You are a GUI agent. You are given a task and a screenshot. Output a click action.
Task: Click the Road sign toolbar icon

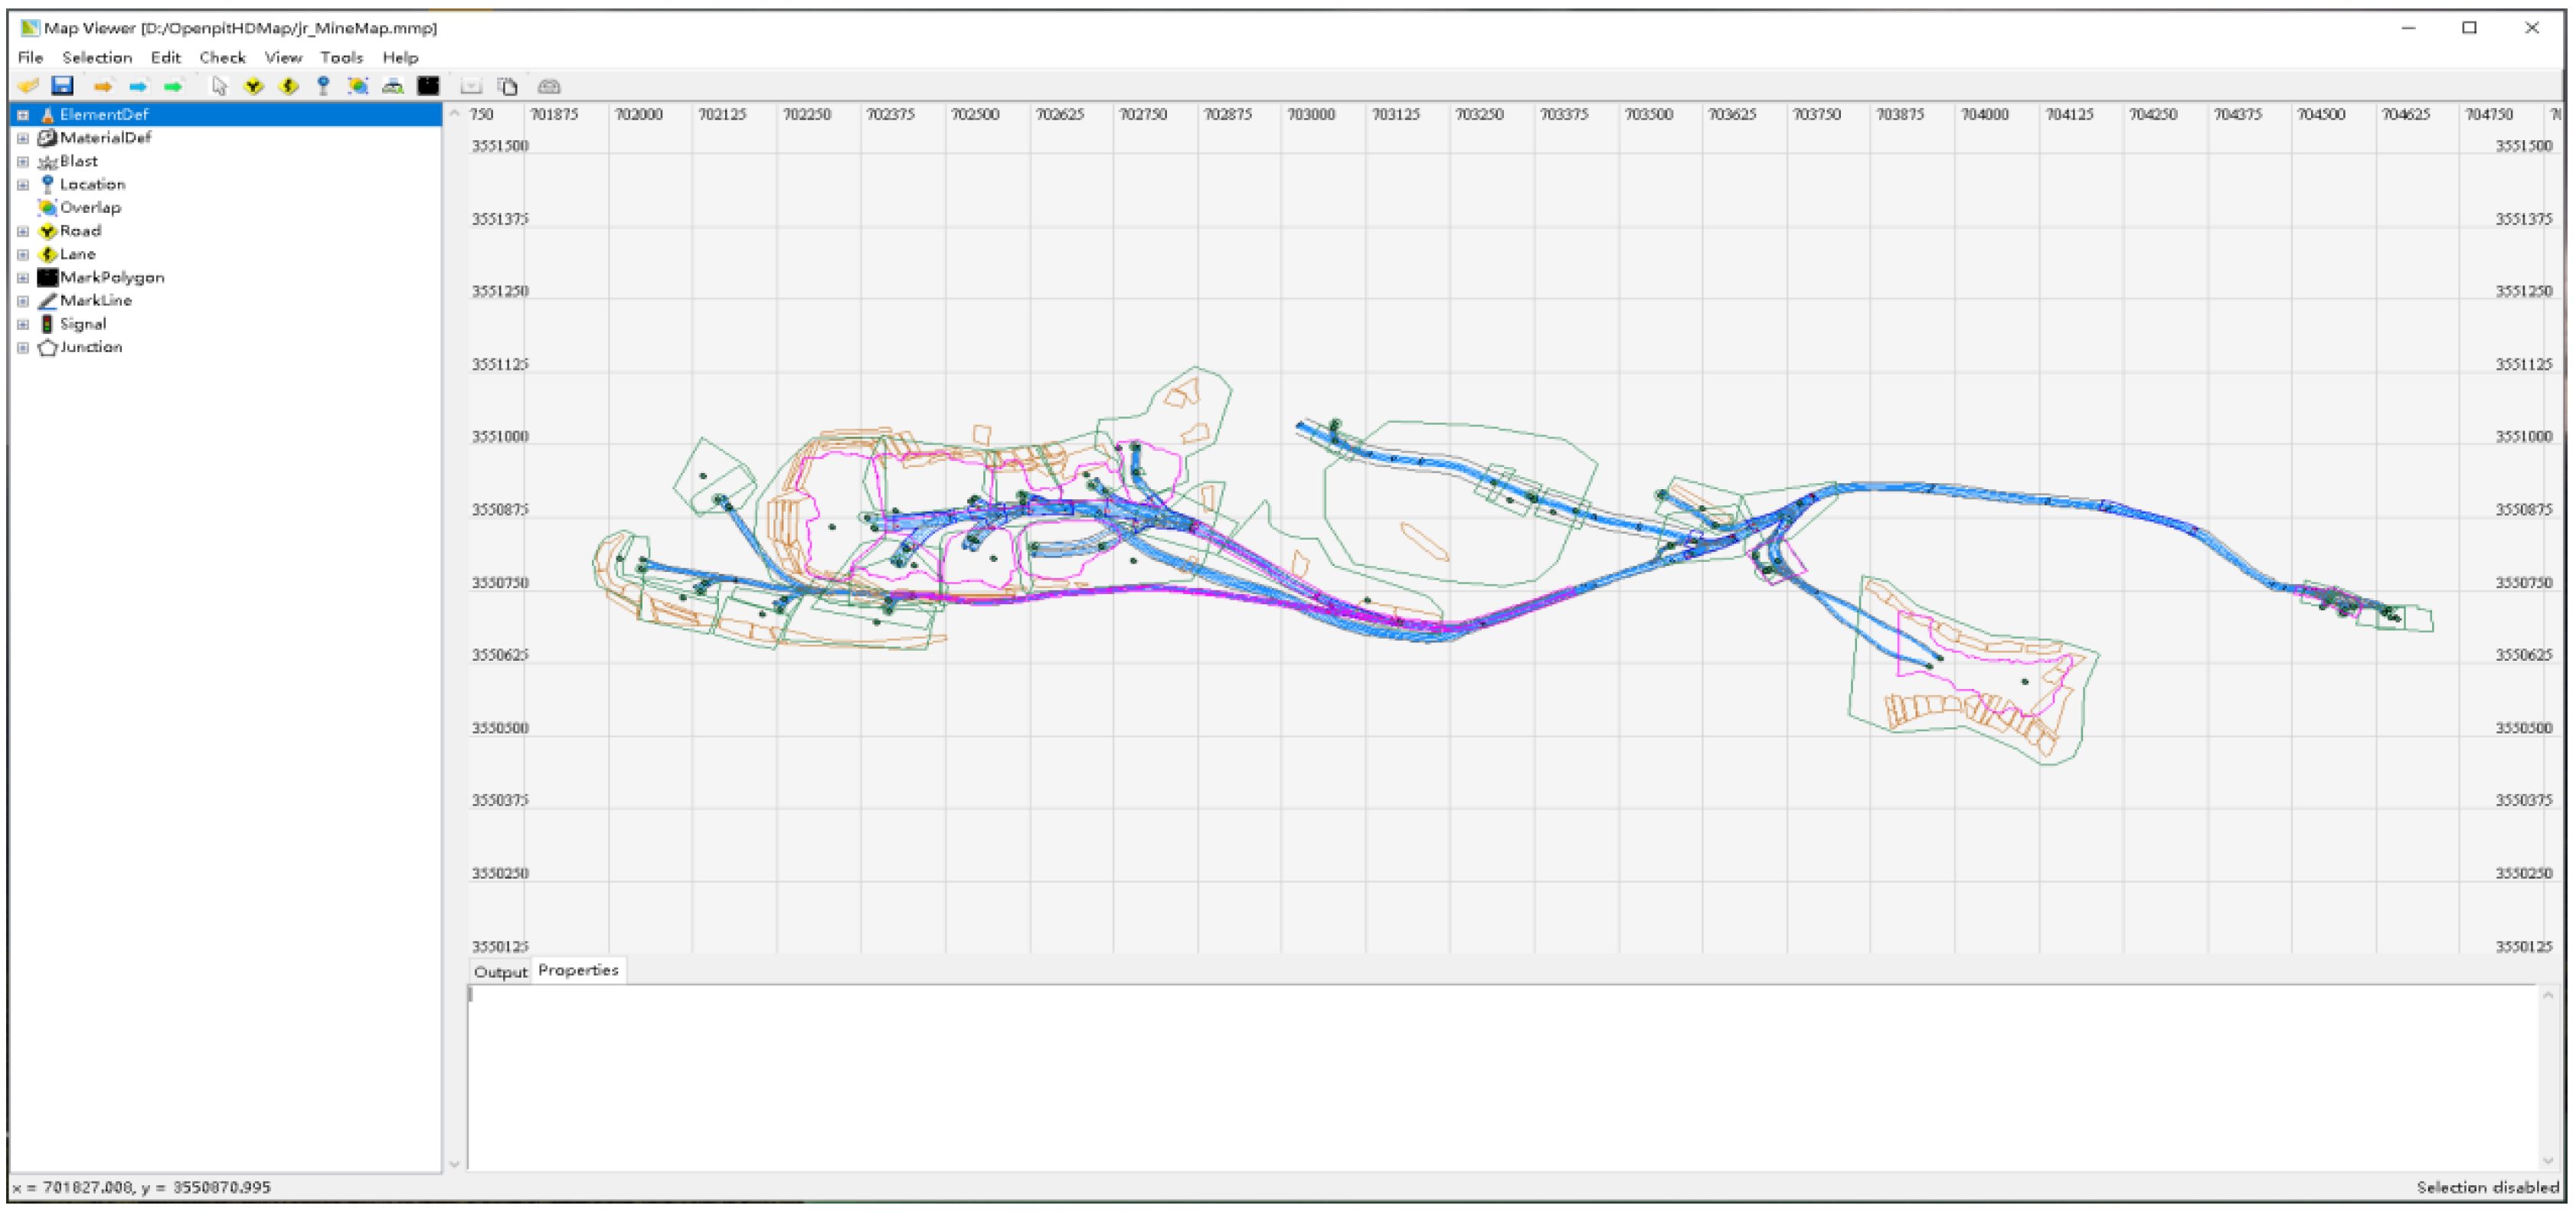point(254,86)
